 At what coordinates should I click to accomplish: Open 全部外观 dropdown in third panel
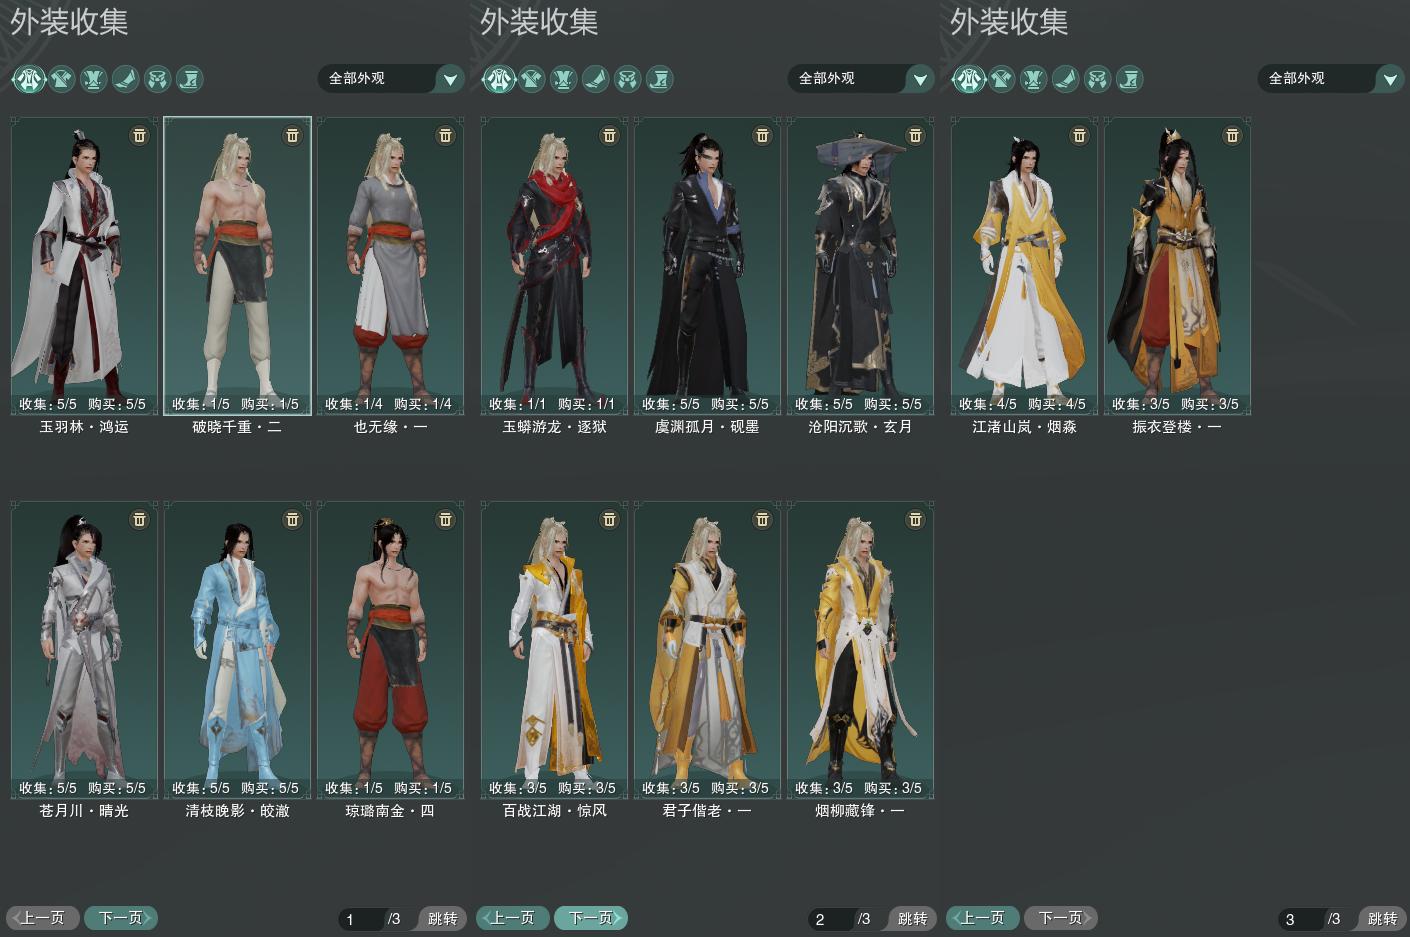pyautogui.click(x=1332, y=78)
